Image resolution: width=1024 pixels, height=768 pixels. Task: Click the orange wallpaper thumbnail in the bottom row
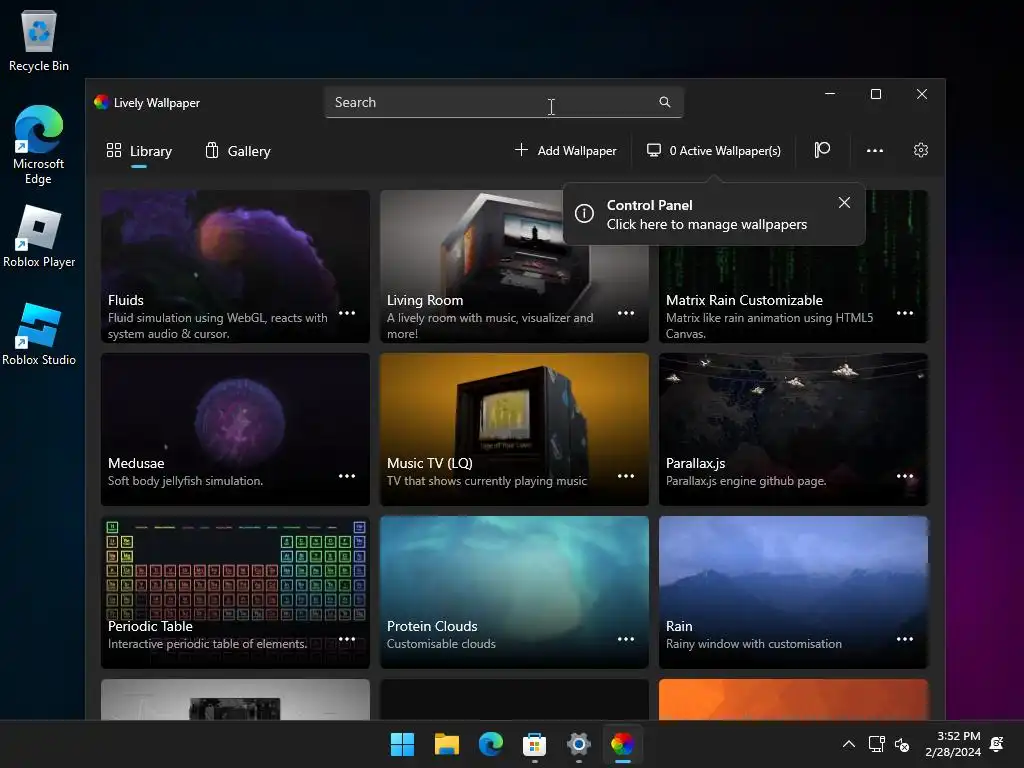[x=793, y=699]
